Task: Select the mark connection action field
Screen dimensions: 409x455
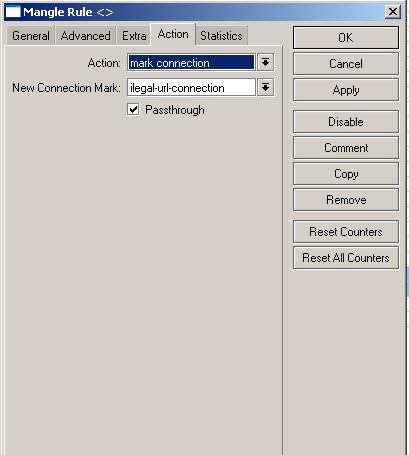Action: (191, 62)
